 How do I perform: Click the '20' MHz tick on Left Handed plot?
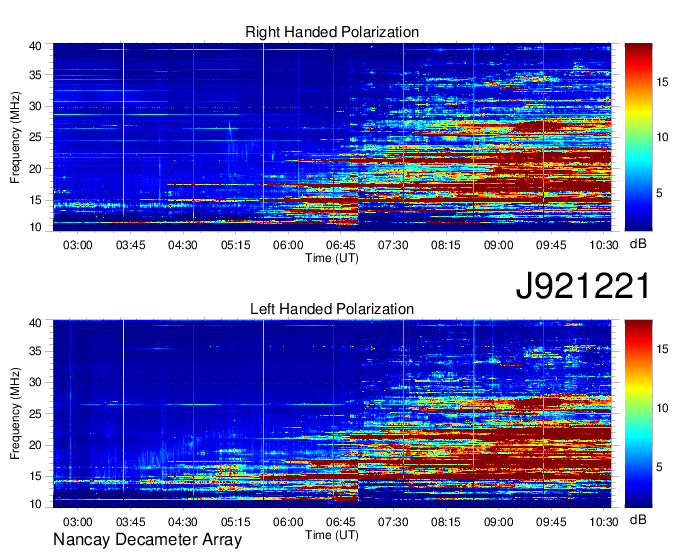pyautogui.click(x=36, y=445)
